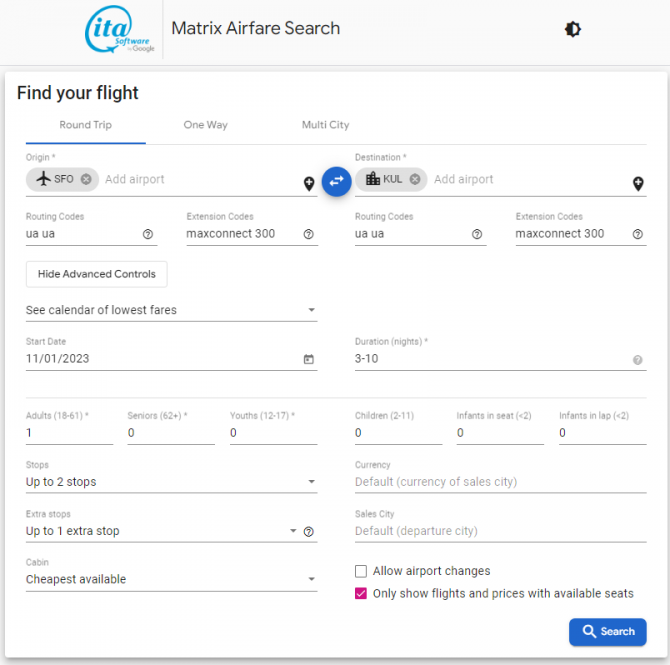Show help for origin Routing Codes
This screenshot has height=665, width=670.
148,234
